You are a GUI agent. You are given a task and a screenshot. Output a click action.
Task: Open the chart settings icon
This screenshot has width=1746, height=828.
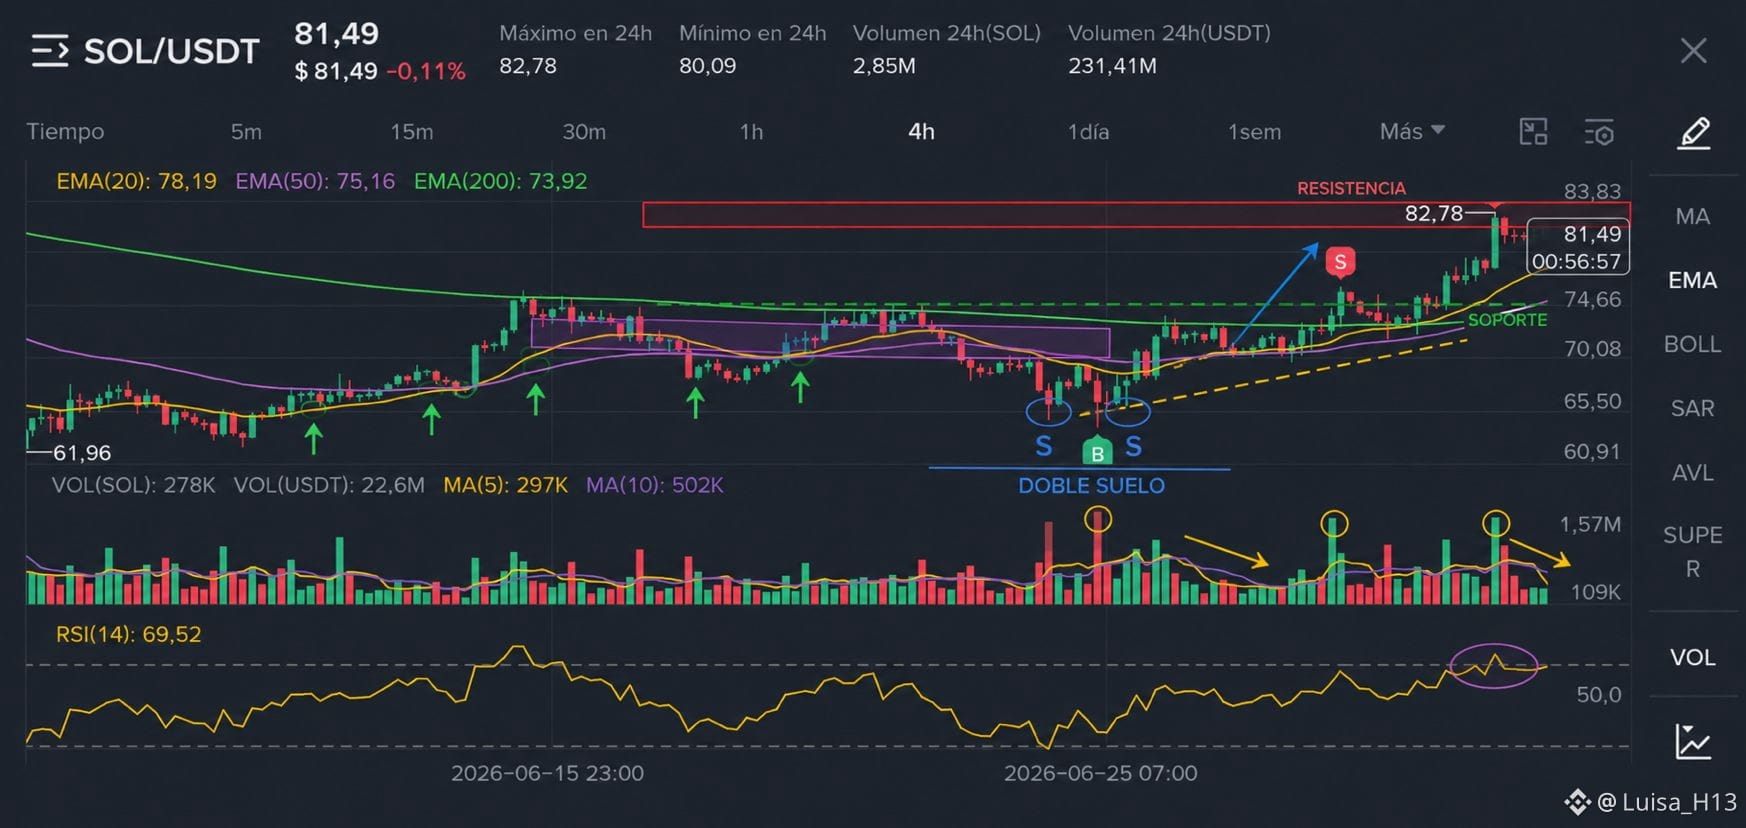(1599, 132)
